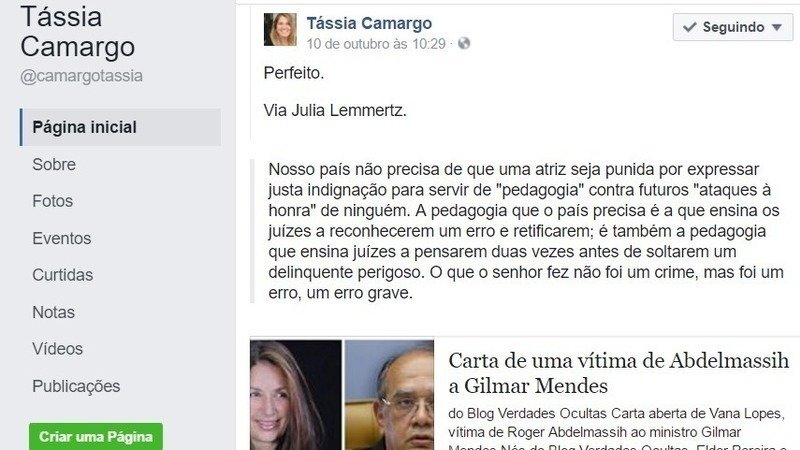Viewport: 800px width, 450px height.
Task: Go to the Fotos section
Action: click(53, 201)
